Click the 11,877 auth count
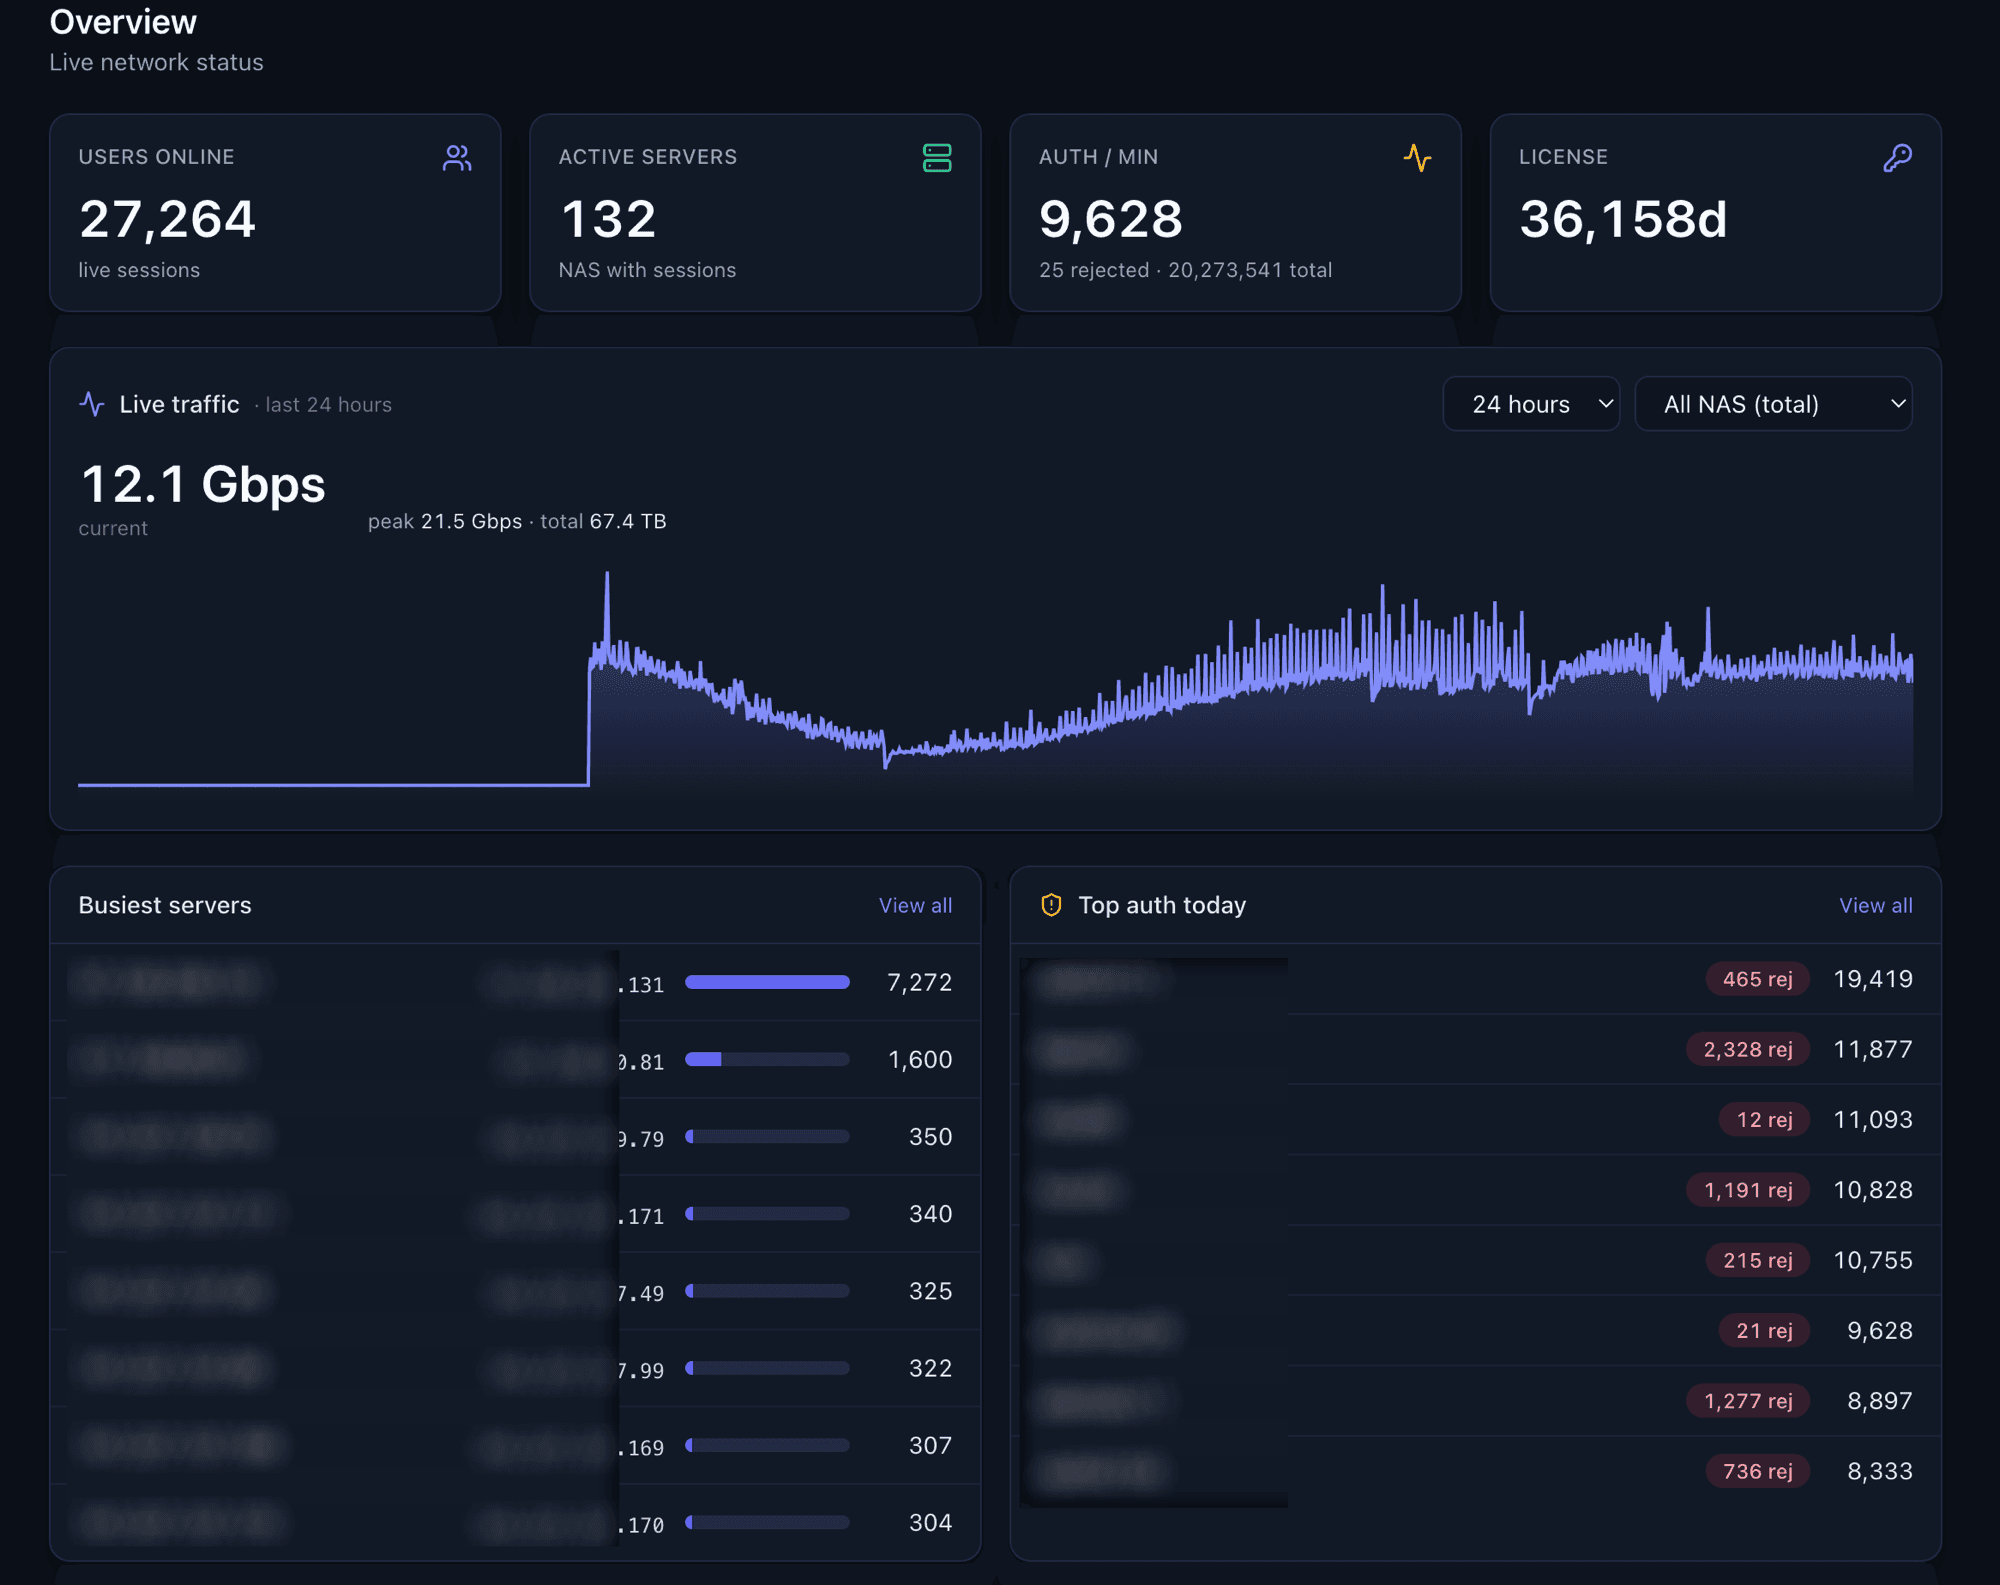Viewport: 2000px width, 1585px height. coord(1872,1049)
